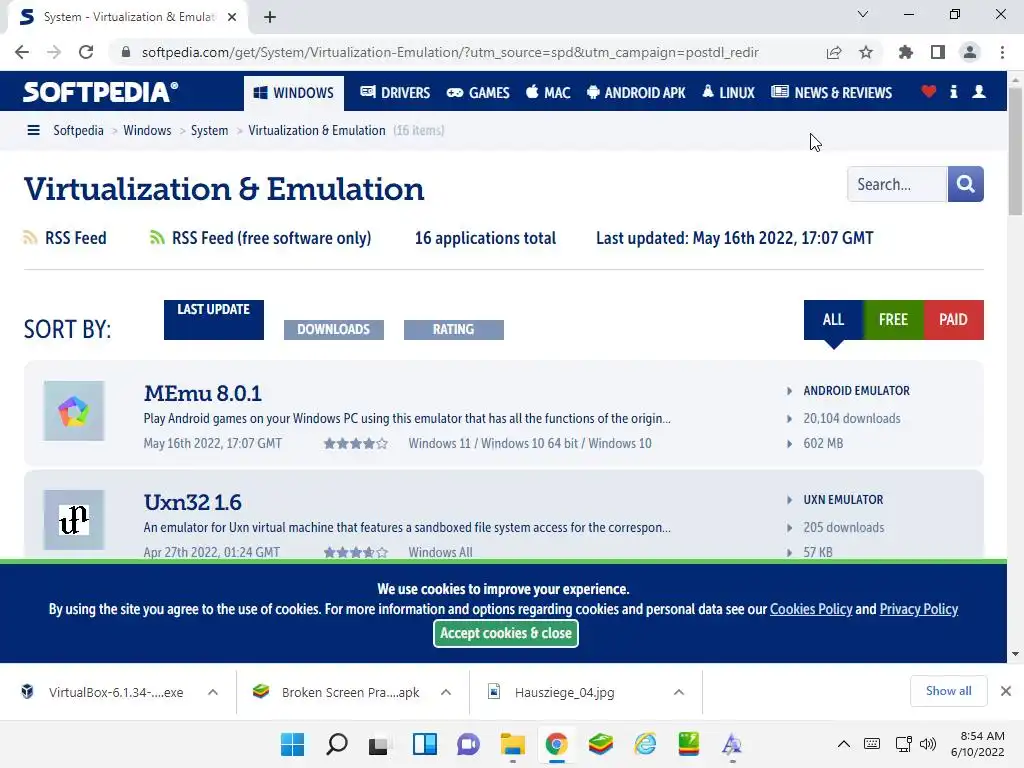Click the magnifier search button
The width and height of the screenshot is (1024, 768).
point(965,184)
